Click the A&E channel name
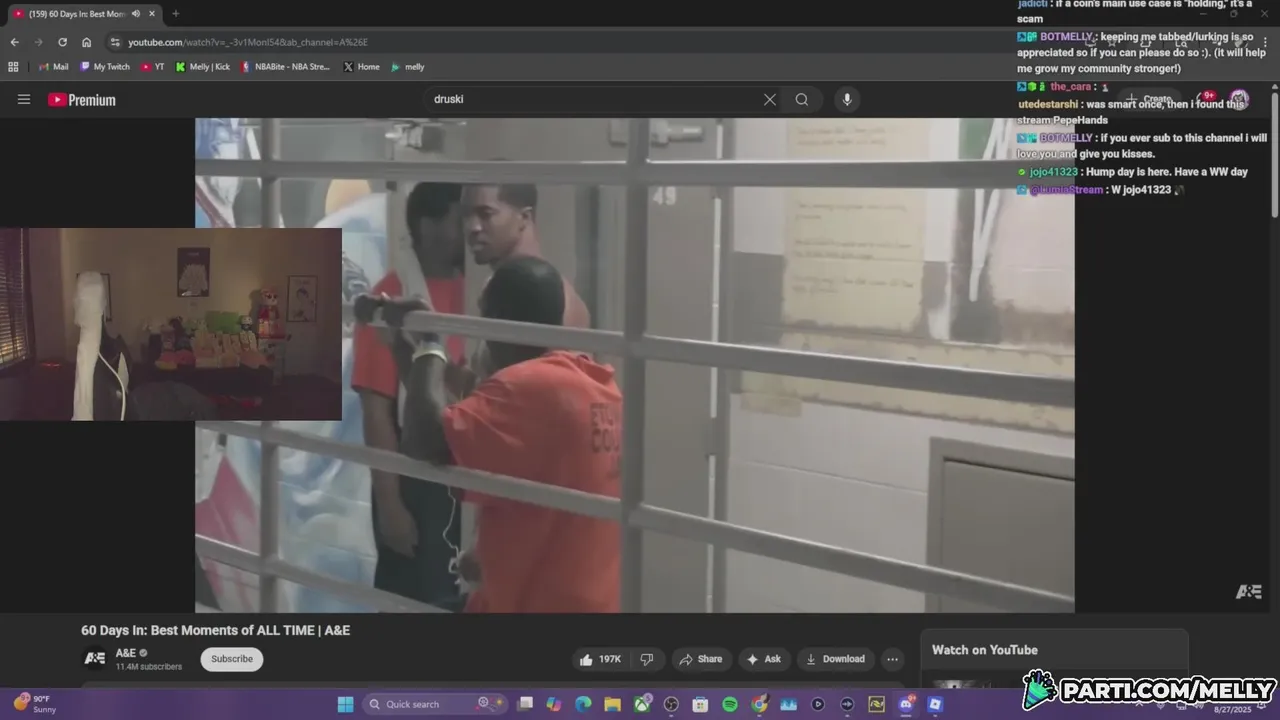The width and height of the screenshot is (1280, 720). point(126,653)
